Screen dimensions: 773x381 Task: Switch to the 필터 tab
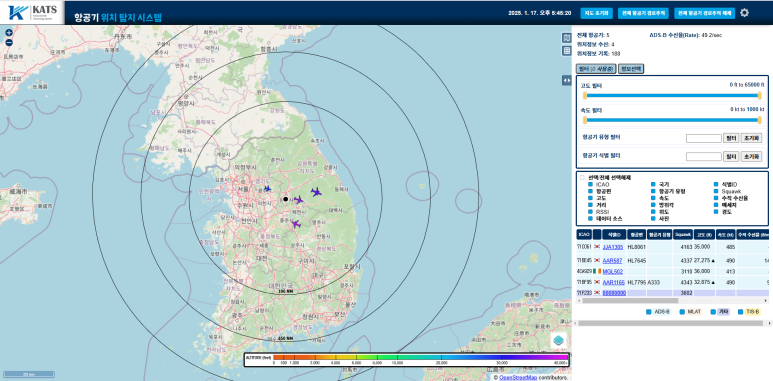[596, 69]
